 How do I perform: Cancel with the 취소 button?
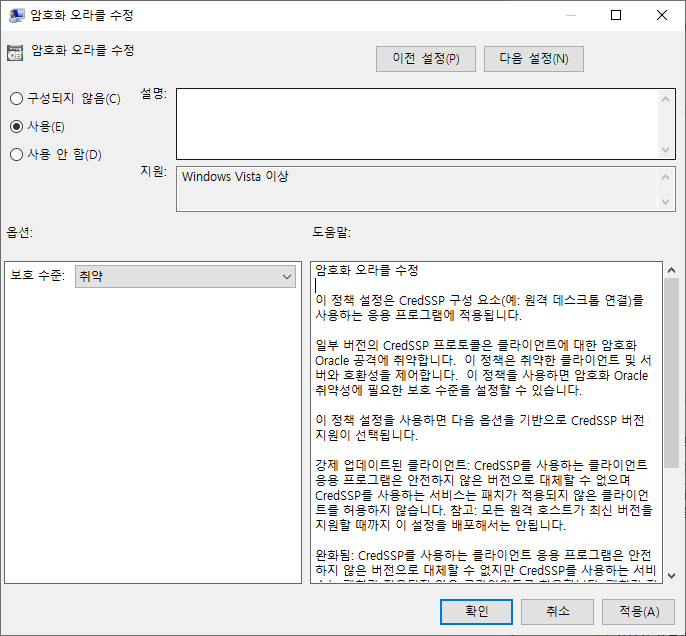coord(557,612)
